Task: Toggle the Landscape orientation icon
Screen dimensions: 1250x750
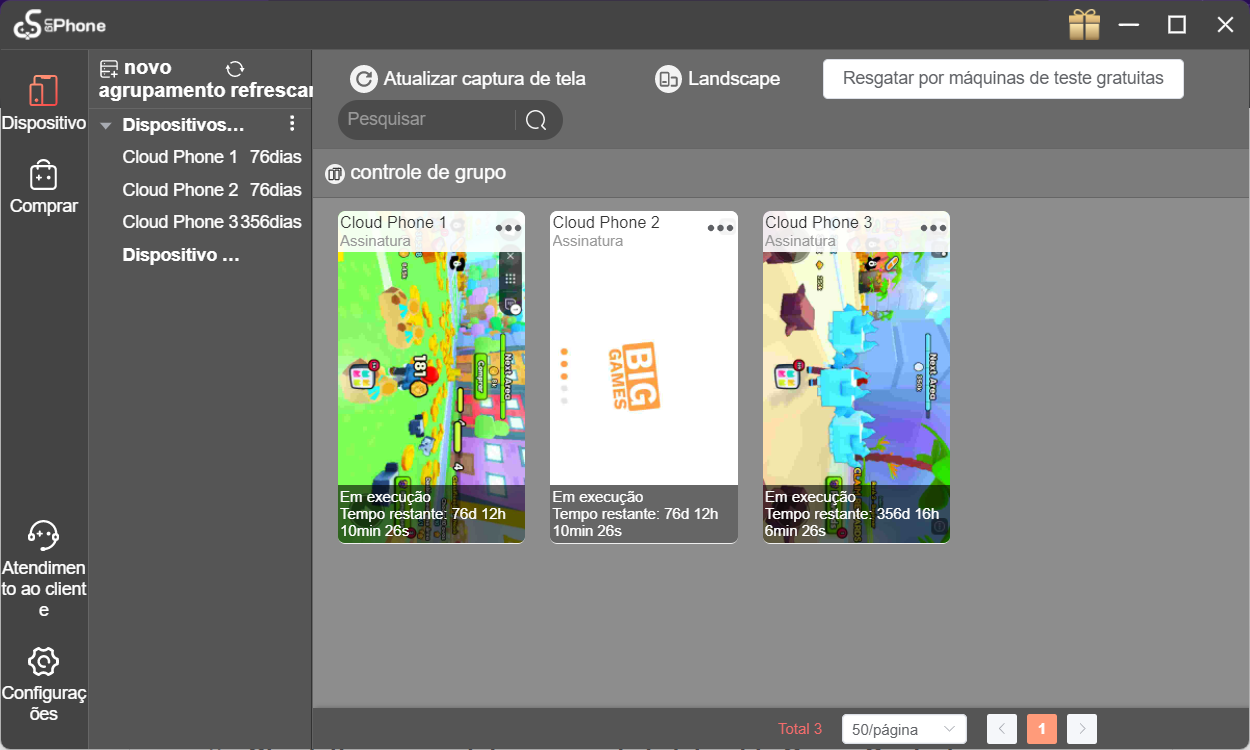Action: pos(668,79)
